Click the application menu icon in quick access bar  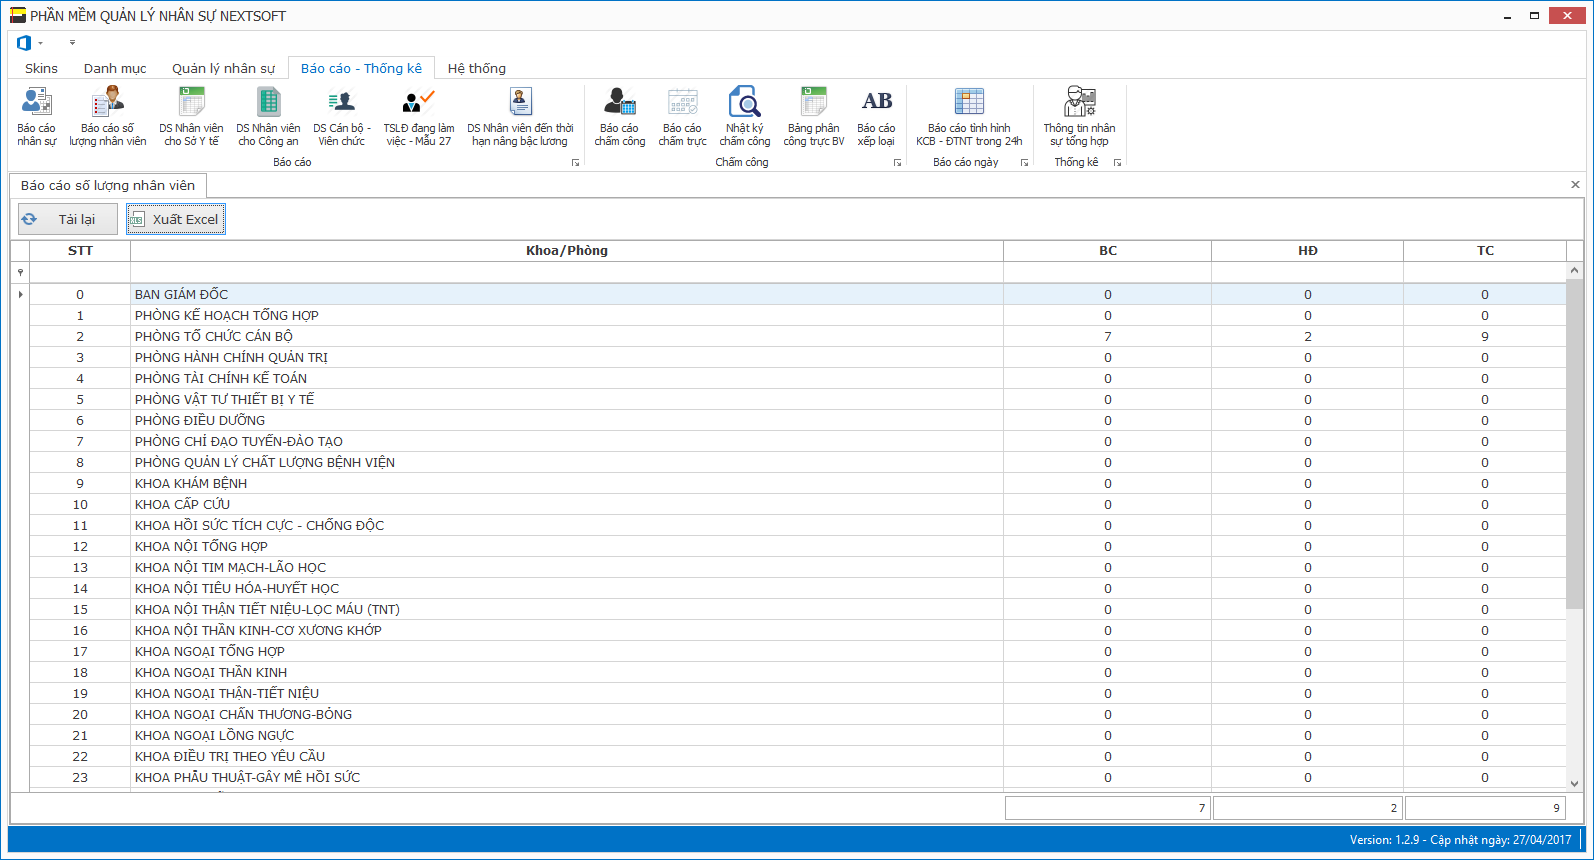[x=25, y=43]
